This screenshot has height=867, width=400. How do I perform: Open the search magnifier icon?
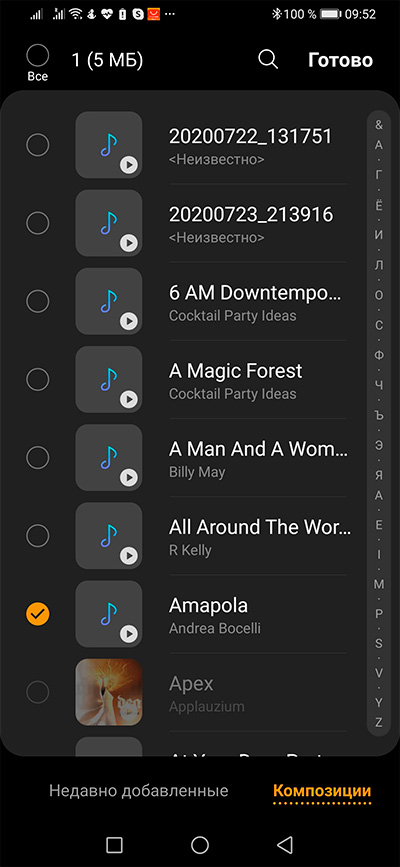[x=268, y=60]
